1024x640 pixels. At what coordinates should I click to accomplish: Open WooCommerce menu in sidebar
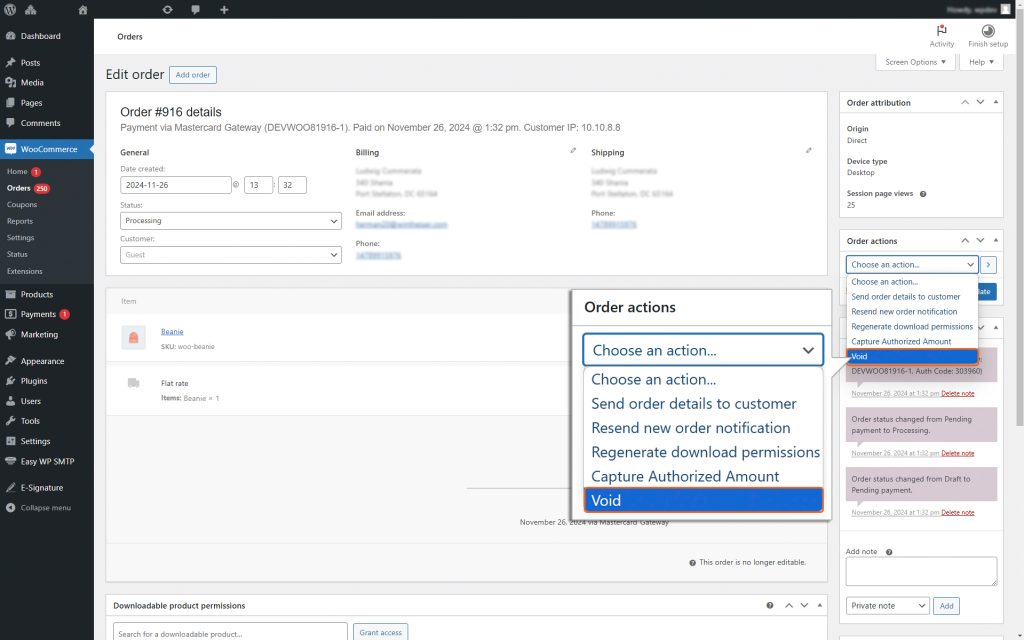point(47,149)
